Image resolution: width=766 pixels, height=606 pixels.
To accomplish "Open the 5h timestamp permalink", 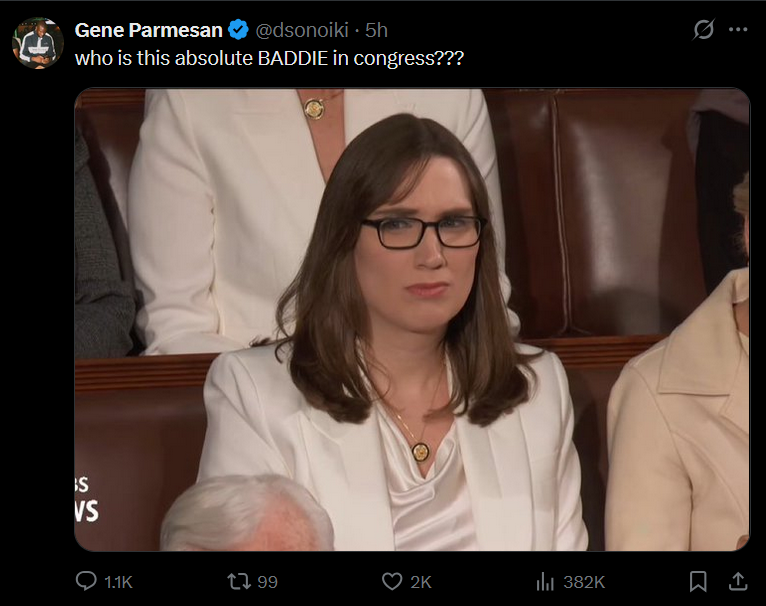I will point(376,30).
